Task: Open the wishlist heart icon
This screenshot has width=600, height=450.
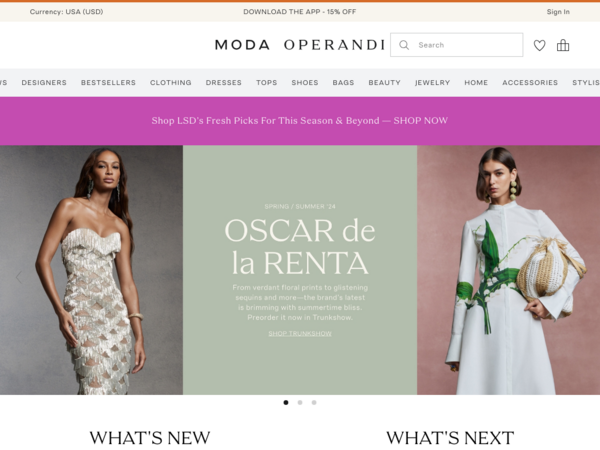Action: pos(540,45)
